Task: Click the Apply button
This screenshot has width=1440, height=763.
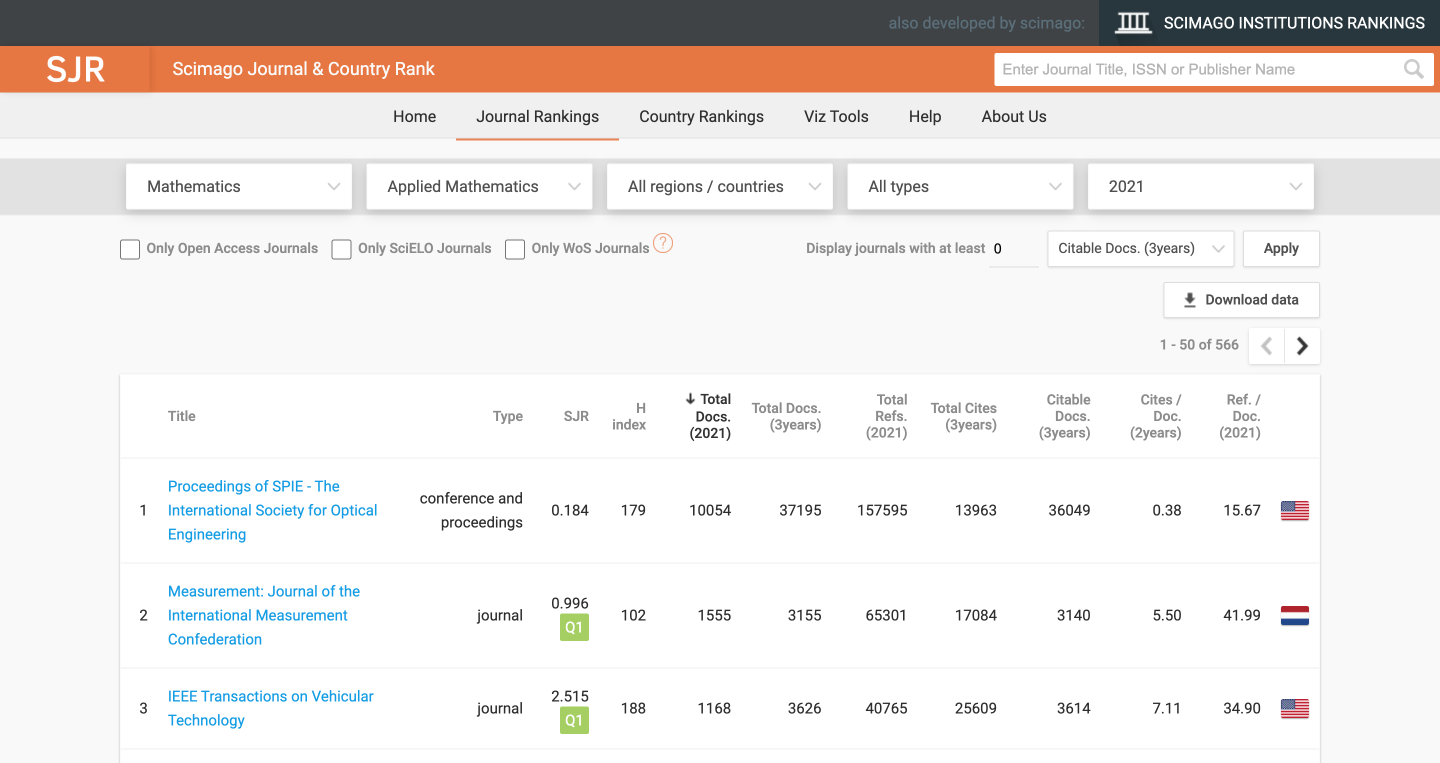Action: click(x=1281, y=249)
